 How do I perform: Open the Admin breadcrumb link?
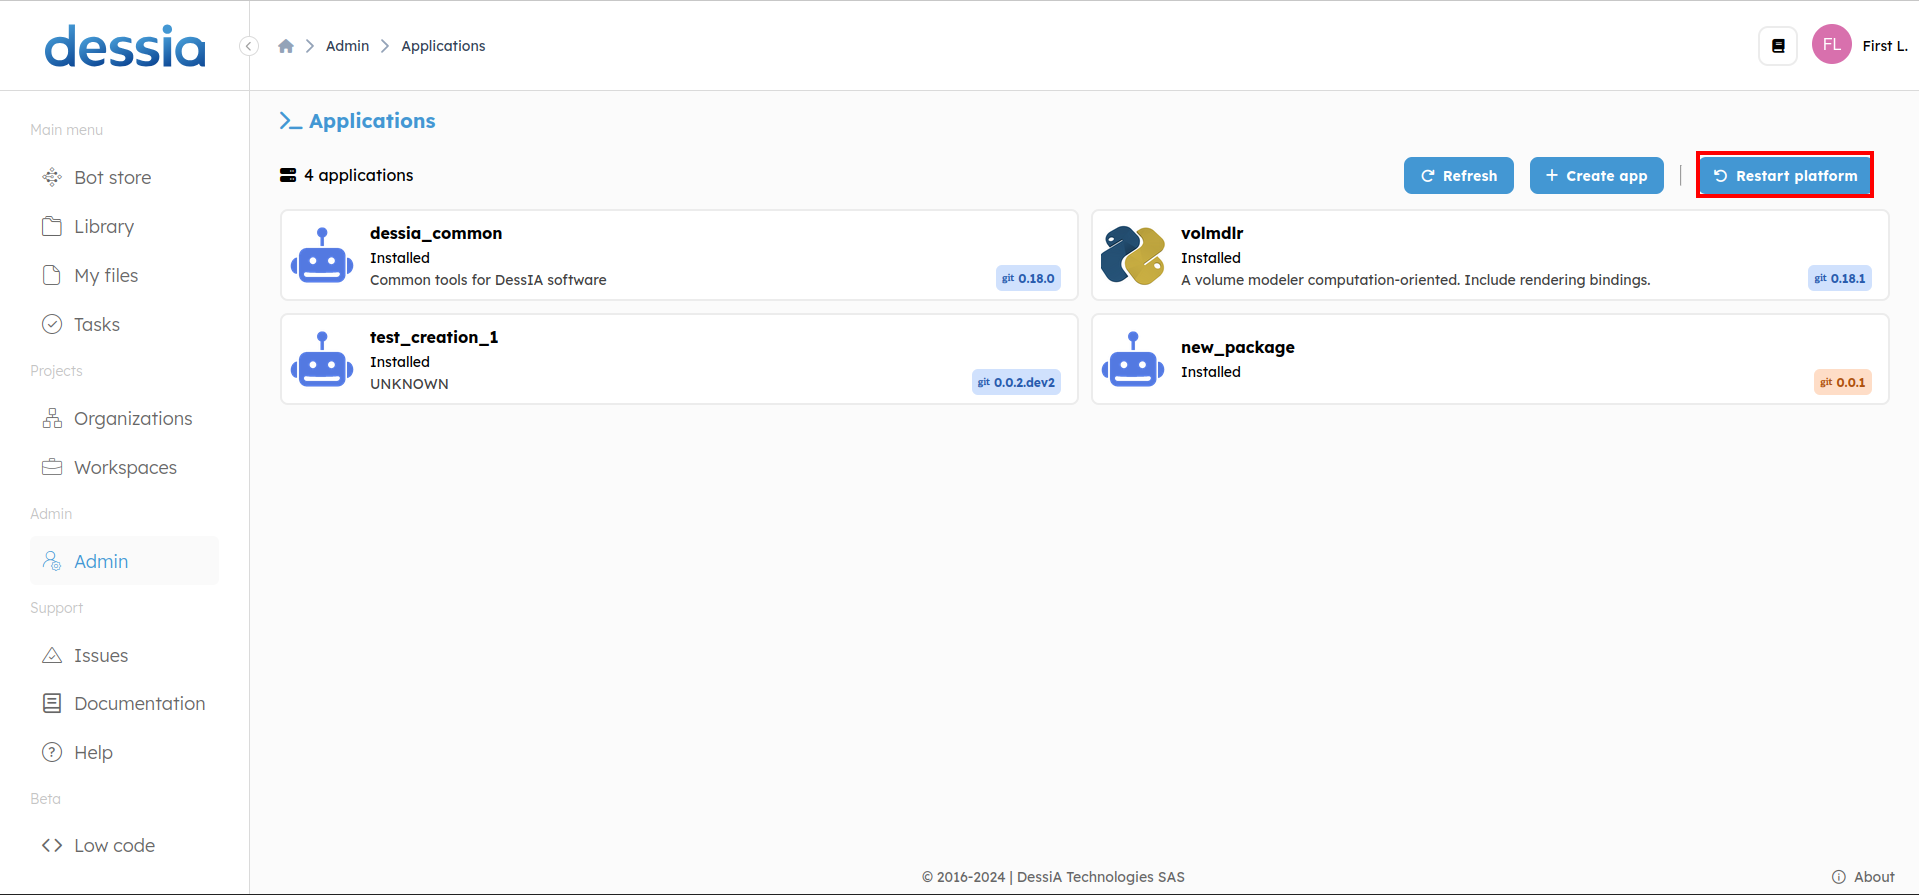click(x=347, y=46)
